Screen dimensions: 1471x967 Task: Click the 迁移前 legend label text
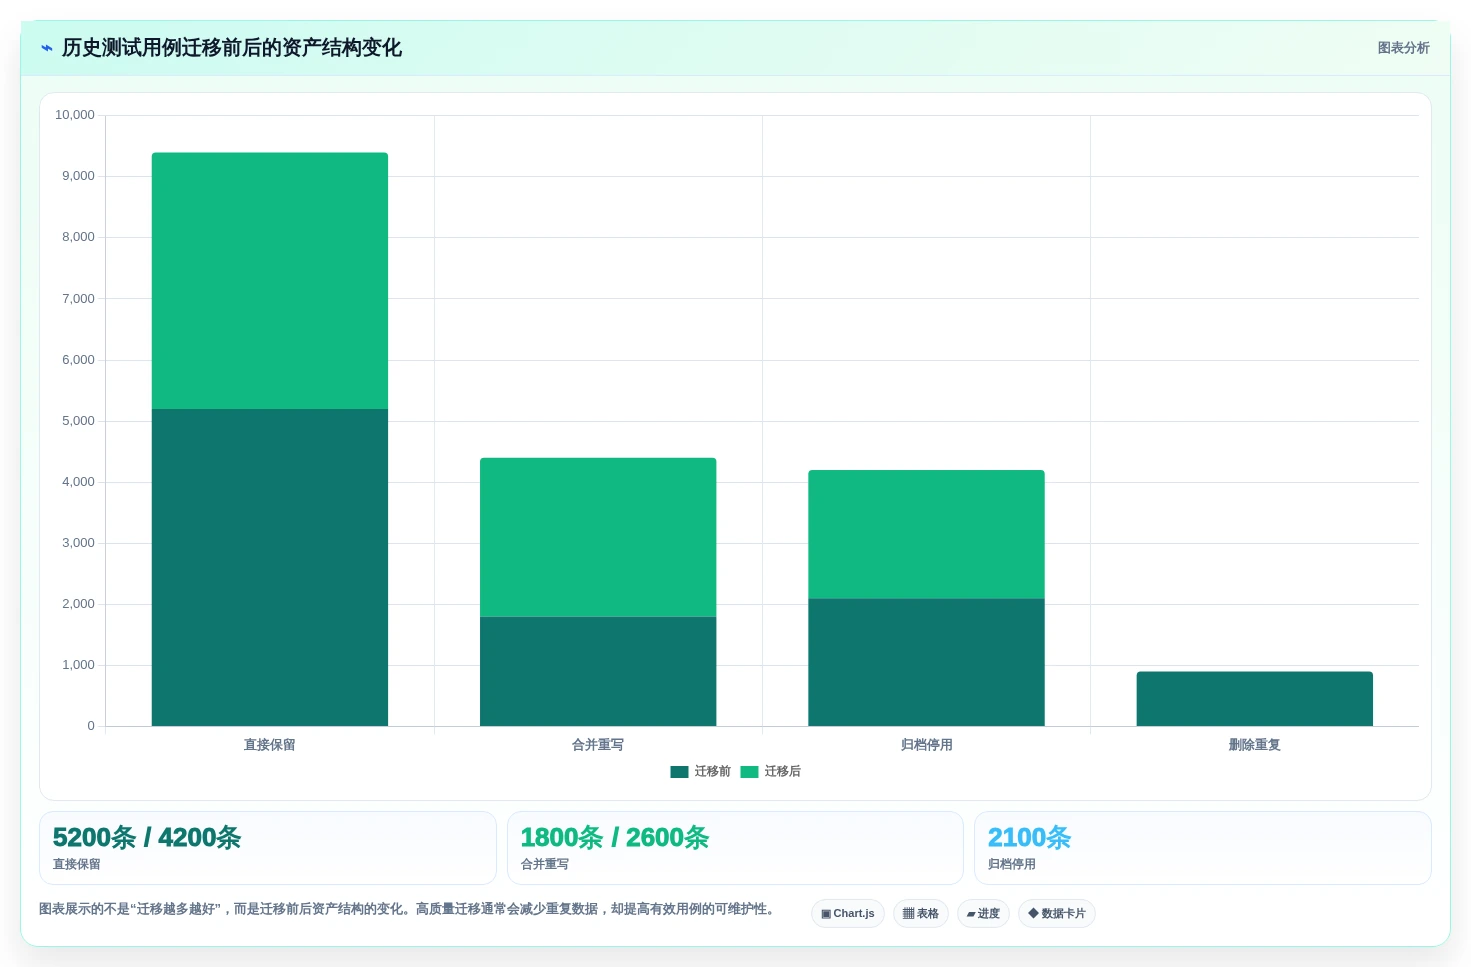click(x=713, y=772)
